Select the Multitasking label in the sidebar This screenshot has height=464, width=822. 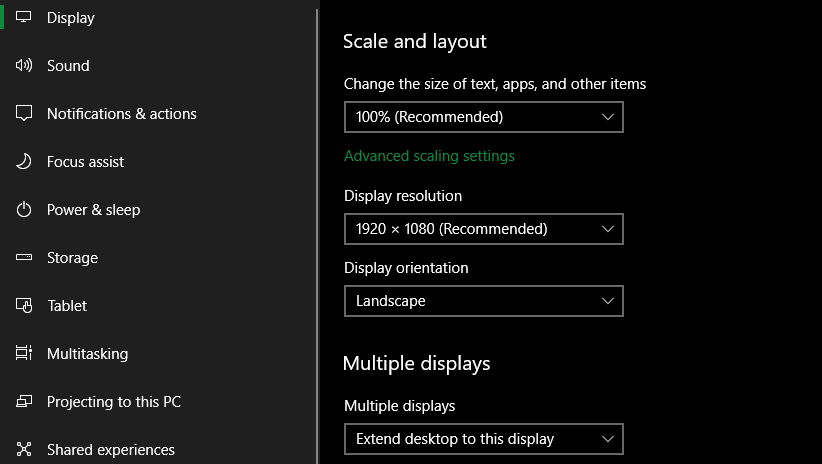87,354
